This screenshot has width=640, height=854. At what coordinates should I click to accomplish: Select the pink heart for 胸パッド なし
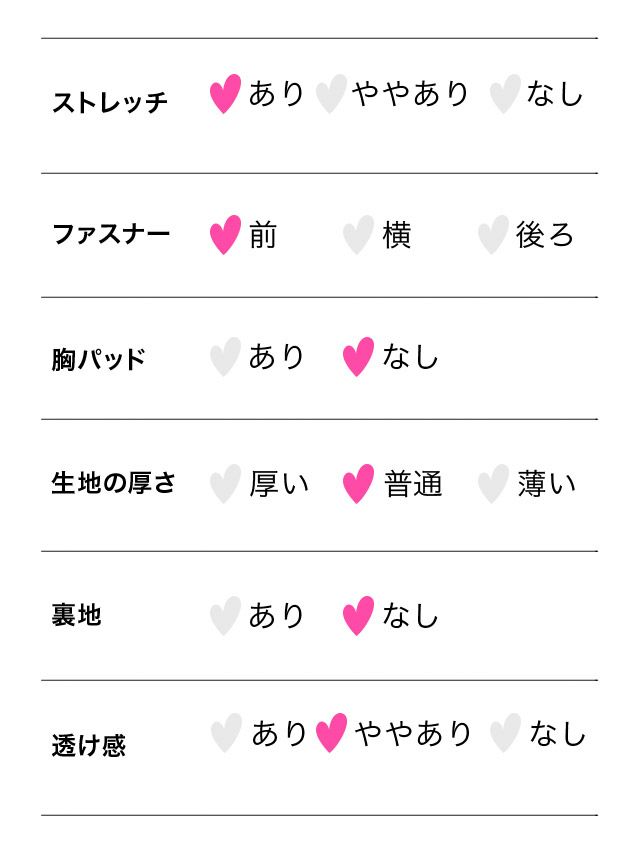click(x=358, y=357)
